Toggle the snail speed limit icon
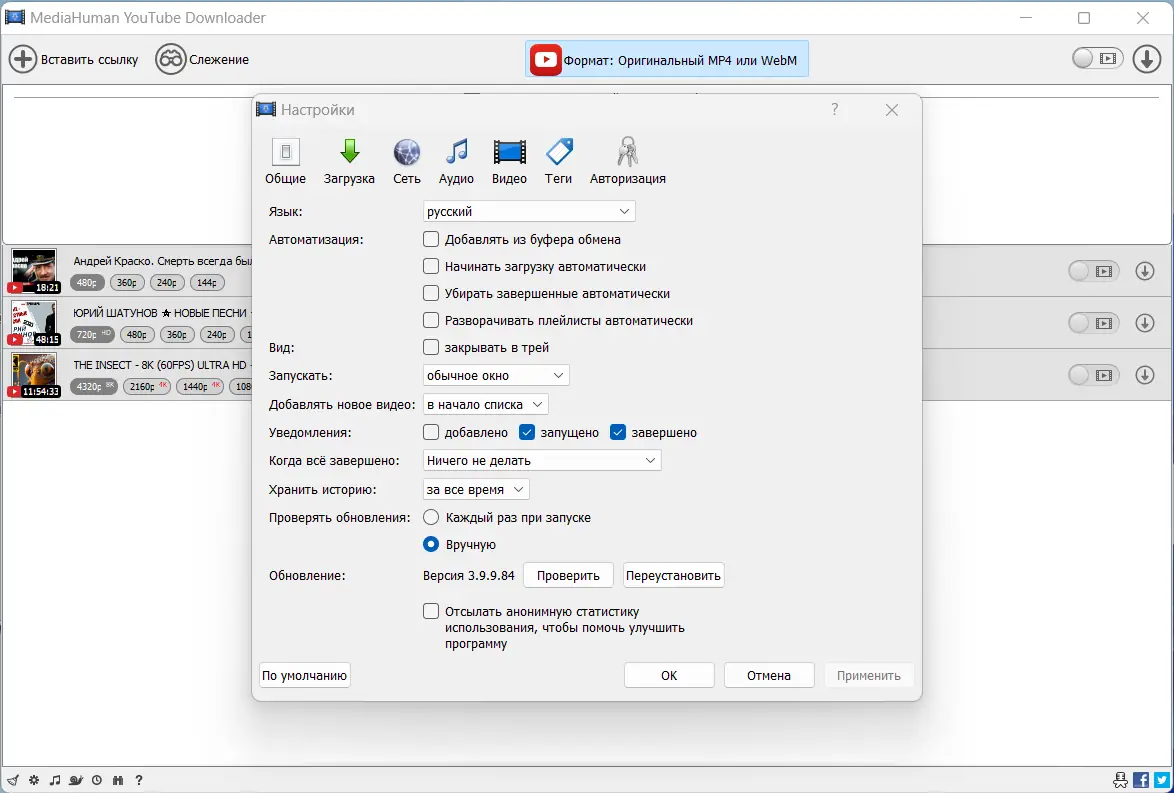This screenshot has width=1174, height=793. click(76, 780)
